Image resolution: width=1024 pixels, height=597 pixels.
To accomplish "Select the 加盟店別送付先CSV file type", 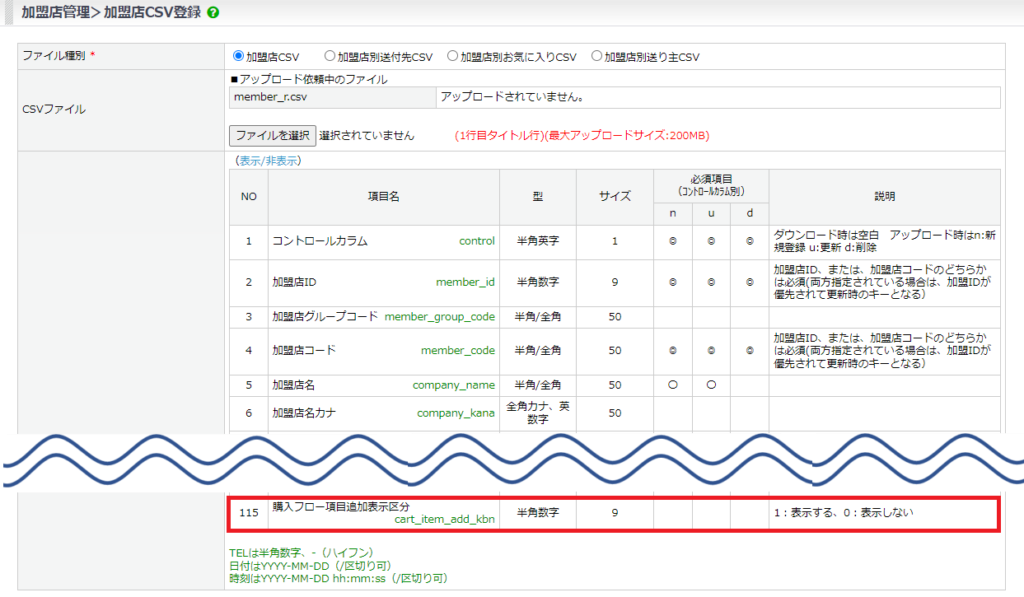I will pyautogui.click(x=328, y=57).
